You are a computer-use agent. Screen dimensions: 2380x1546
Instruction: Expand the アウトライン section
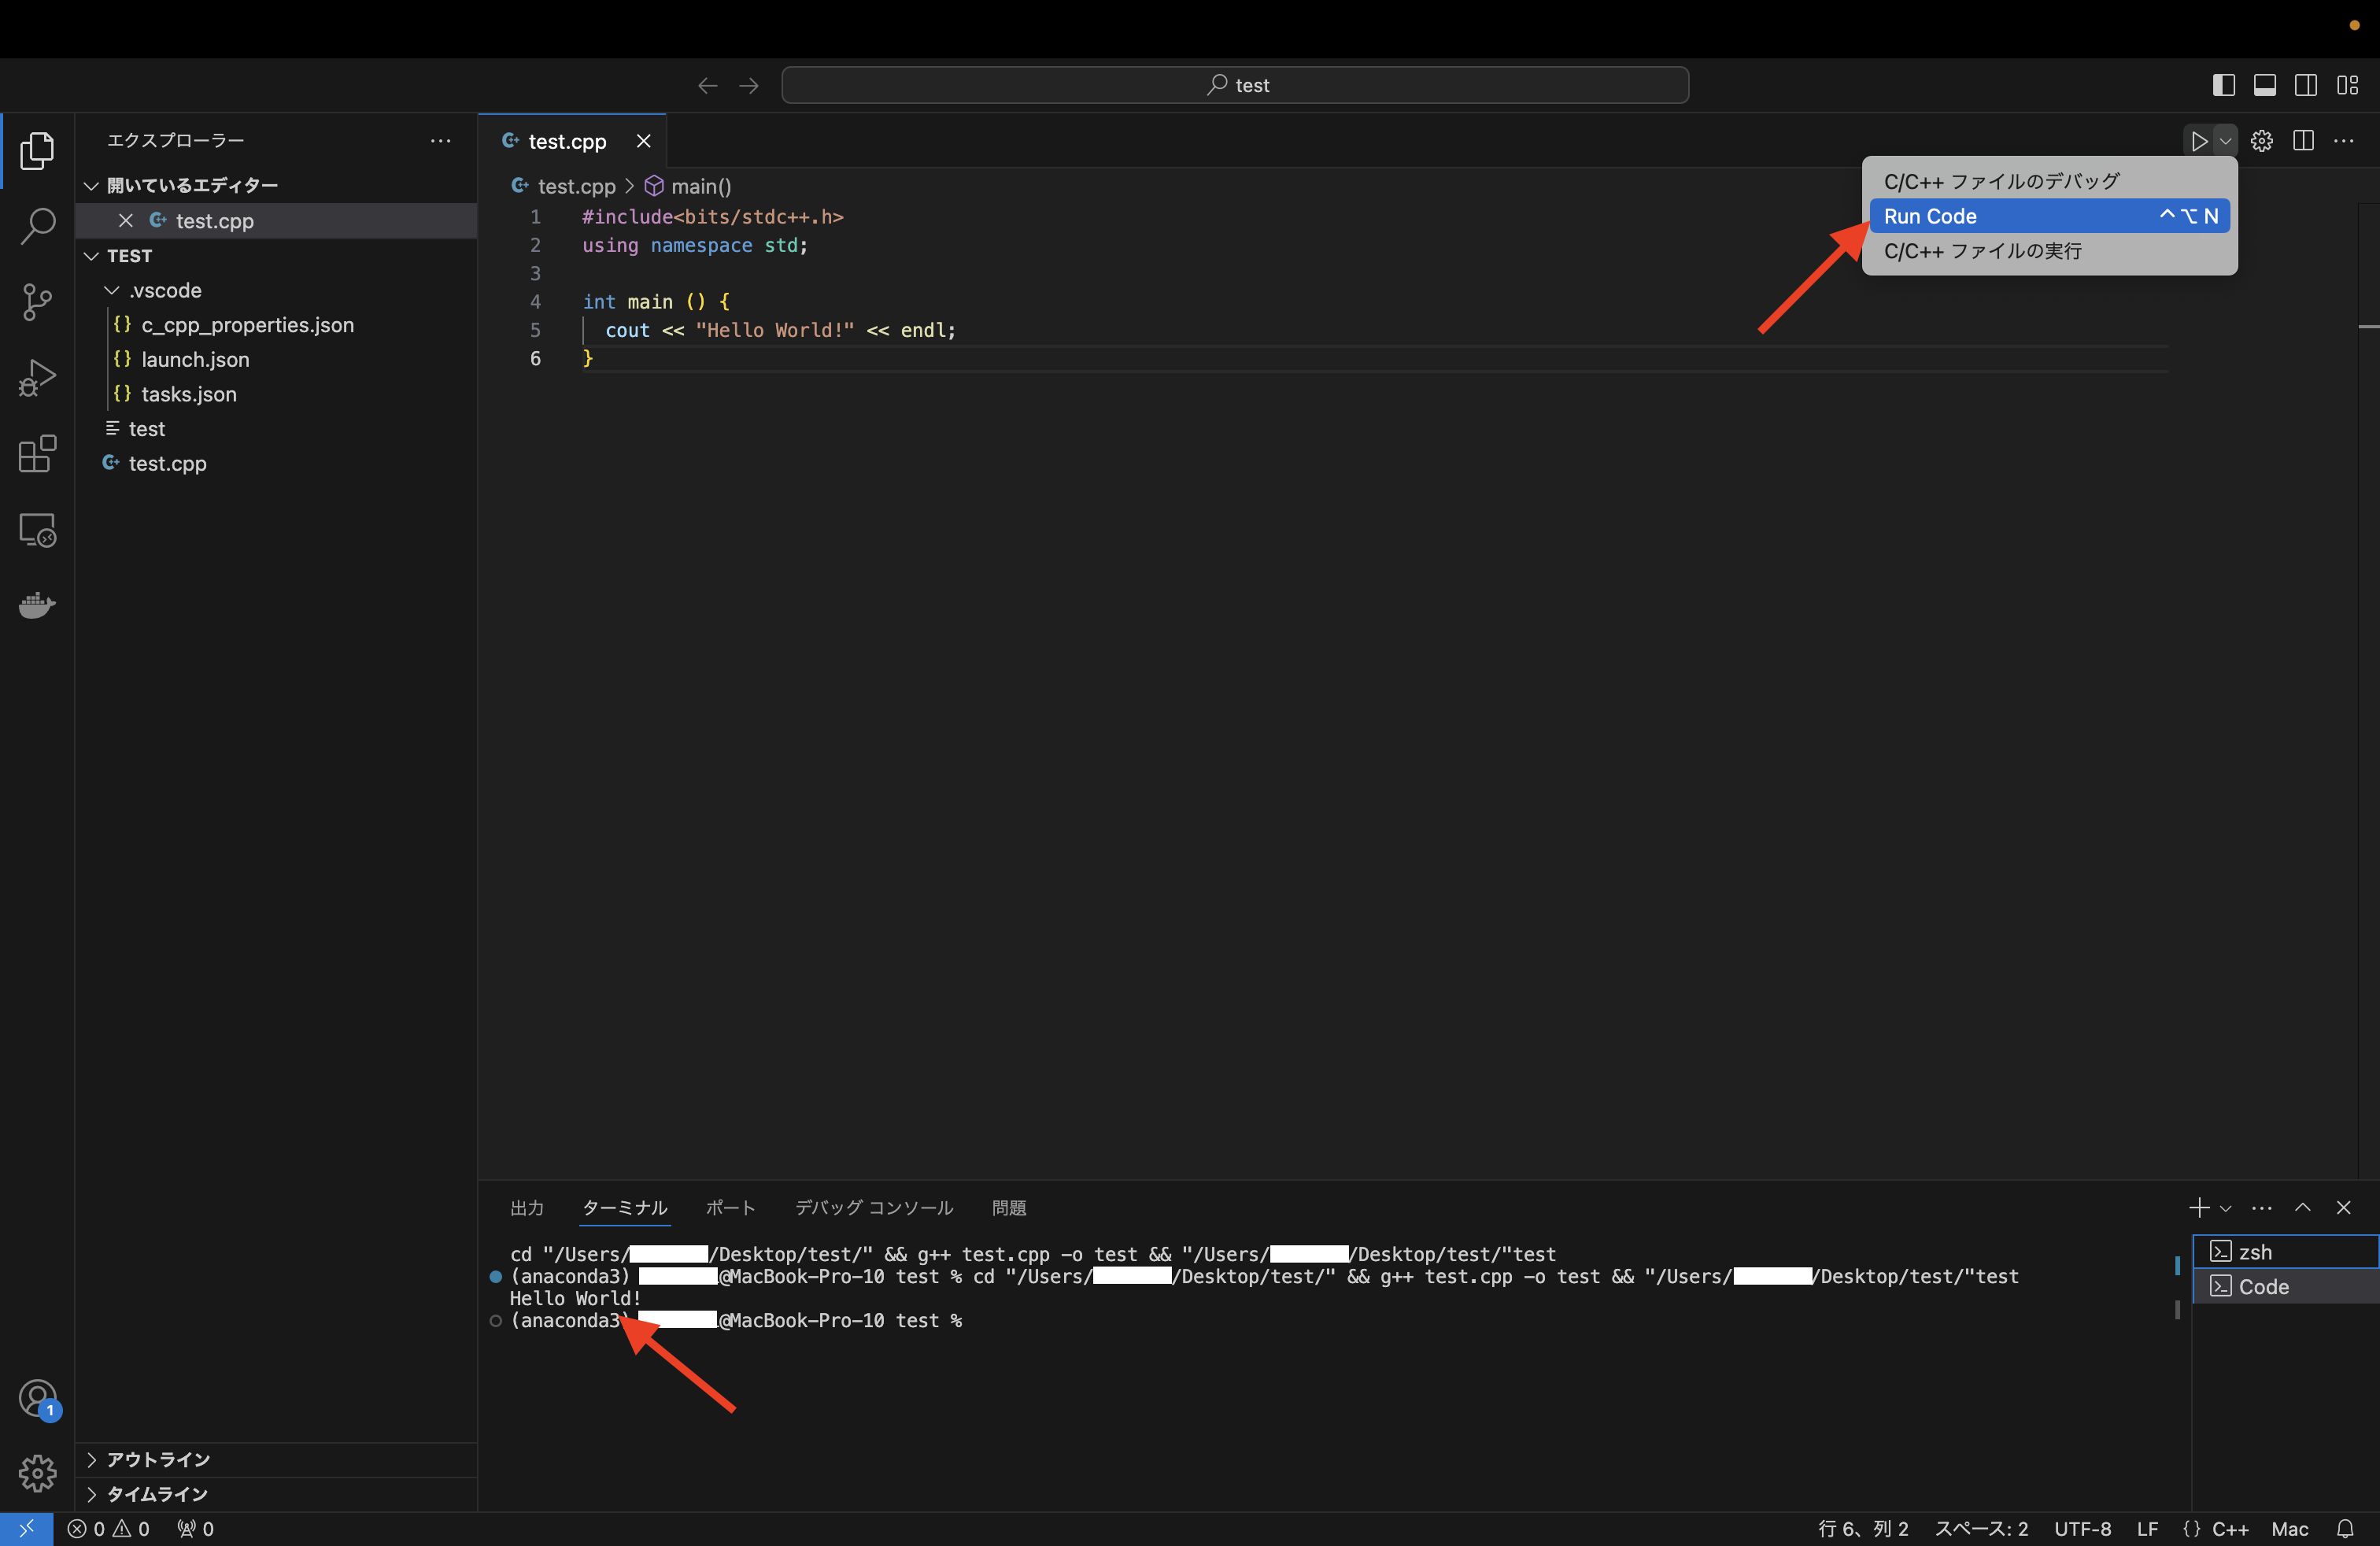(158, 1459)
